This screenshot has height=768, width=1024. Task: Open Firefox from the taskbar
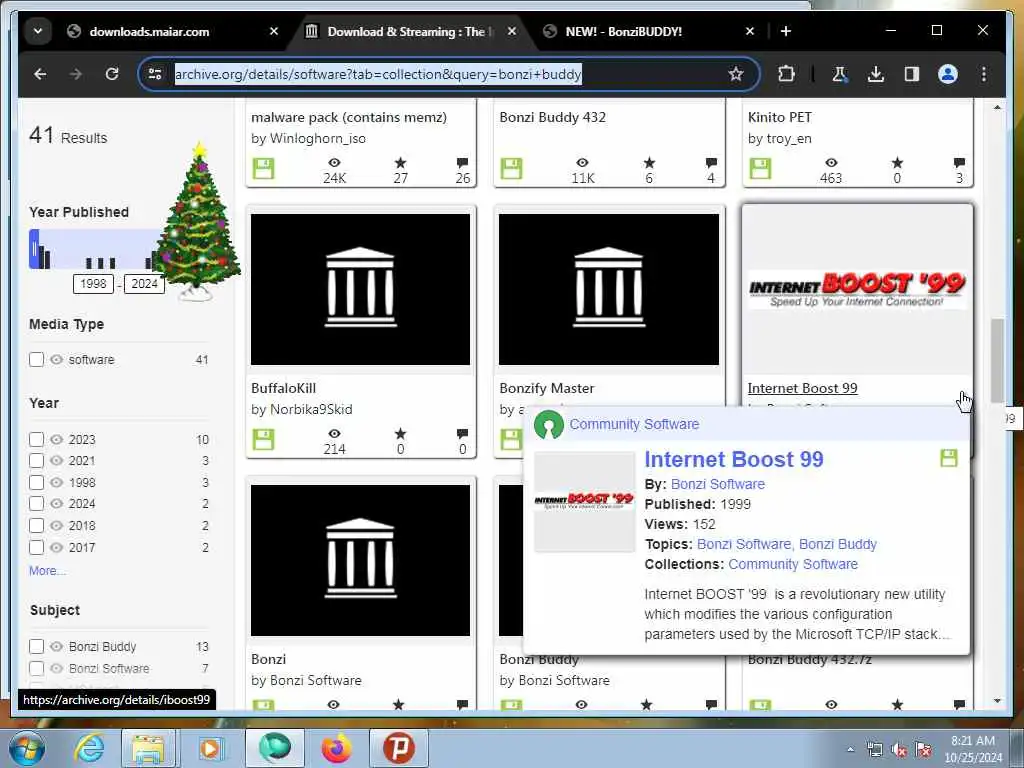tap(336, 748)
